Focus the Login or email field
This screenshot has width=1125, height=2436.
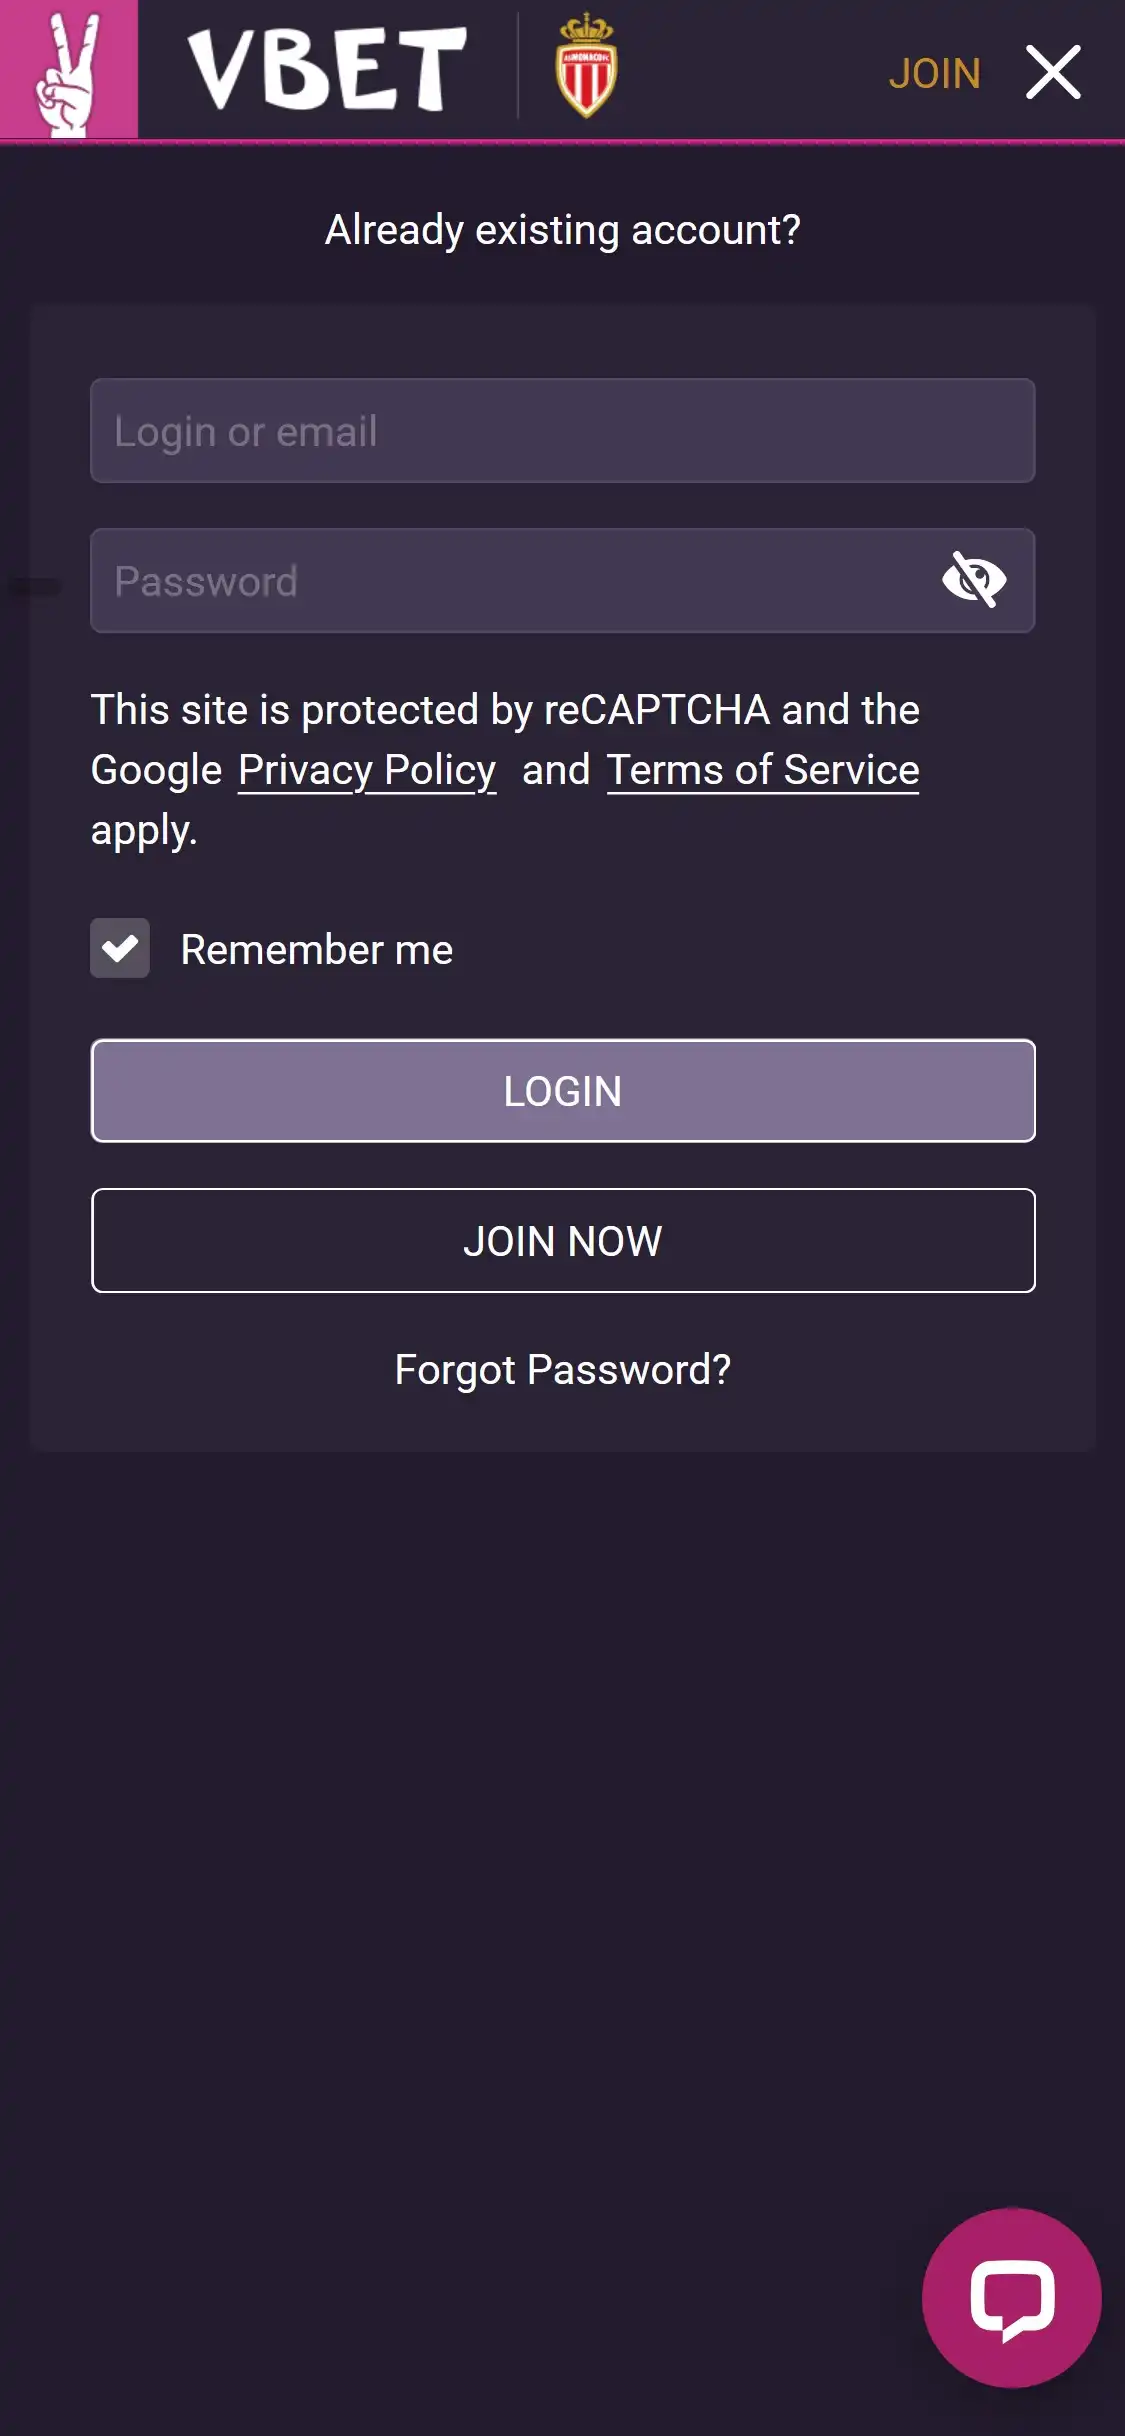(x=562, y=431)
